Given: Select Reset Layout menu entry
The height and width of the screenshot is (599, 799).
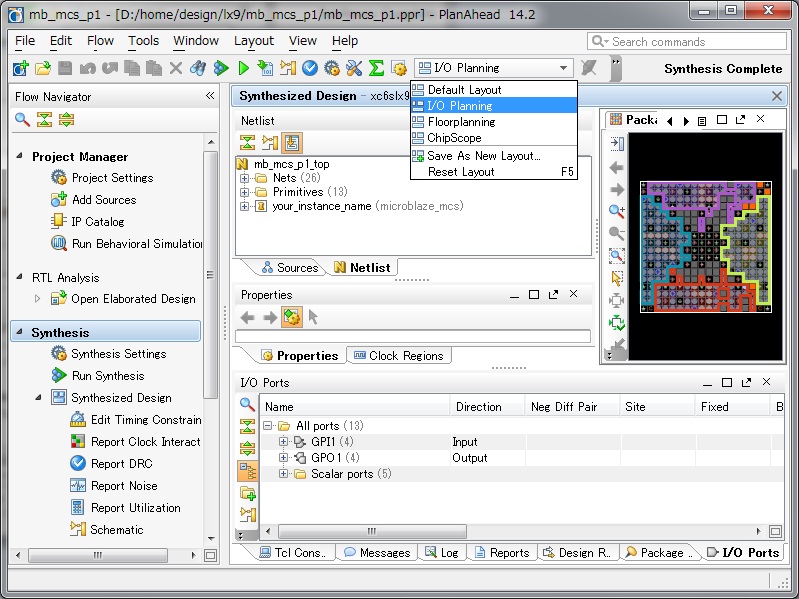Looking at the screenshot, I should tap(494, 172).
